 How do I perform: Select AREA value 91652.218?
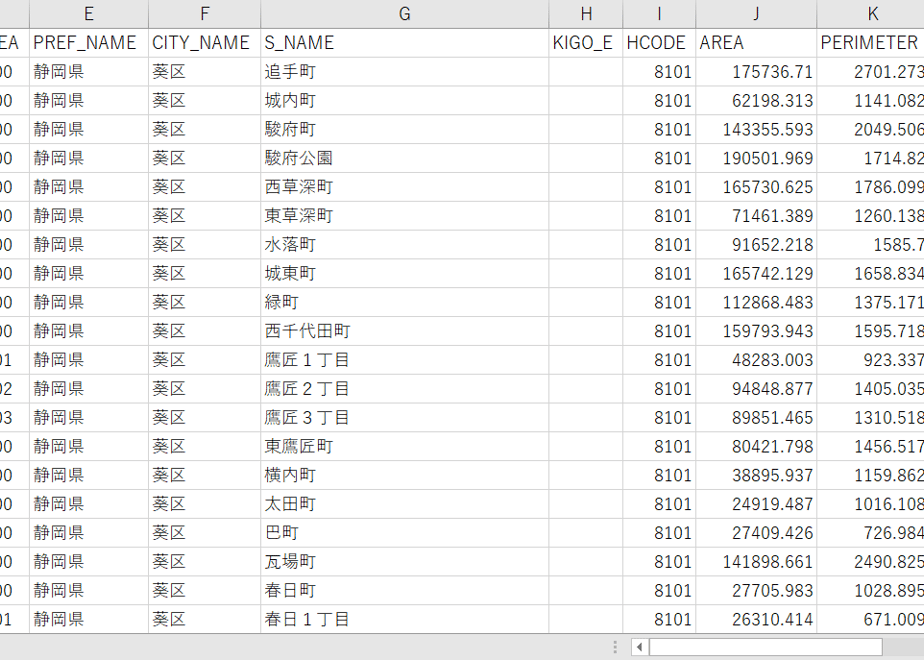[756, 245]
